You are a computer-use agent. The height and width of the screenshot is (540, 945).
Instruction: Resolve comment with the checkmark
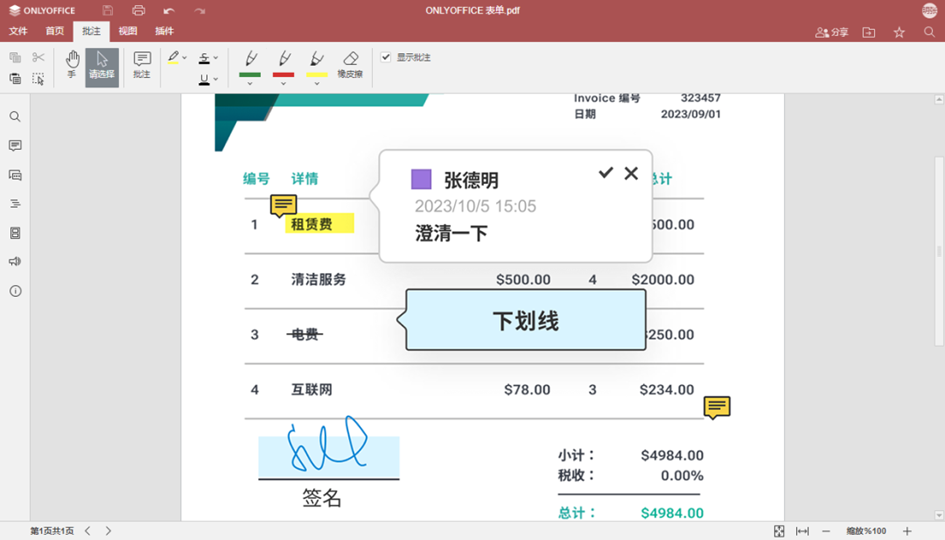(606, 173)
